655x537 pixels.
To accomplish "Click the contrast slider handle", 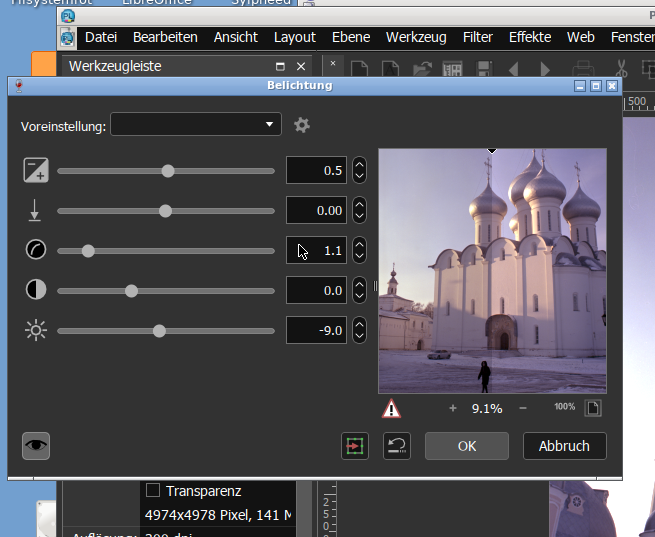I will click(132, 291).
